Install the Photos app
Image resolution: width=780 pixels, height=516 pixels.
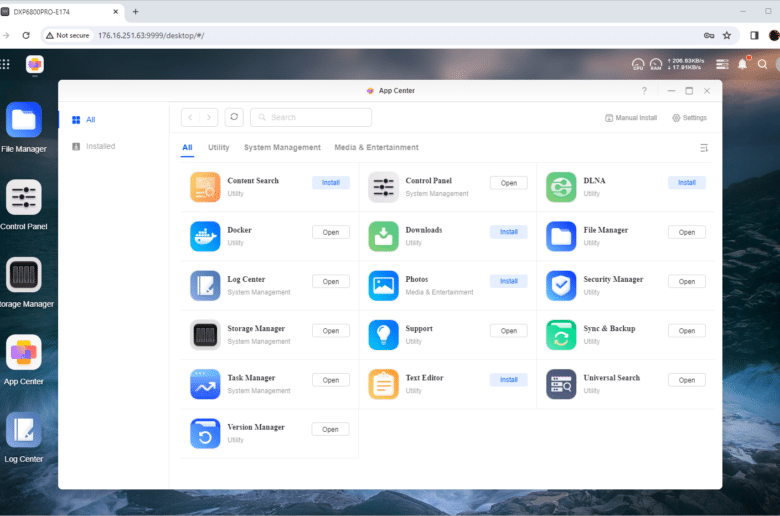pos(508,281)
